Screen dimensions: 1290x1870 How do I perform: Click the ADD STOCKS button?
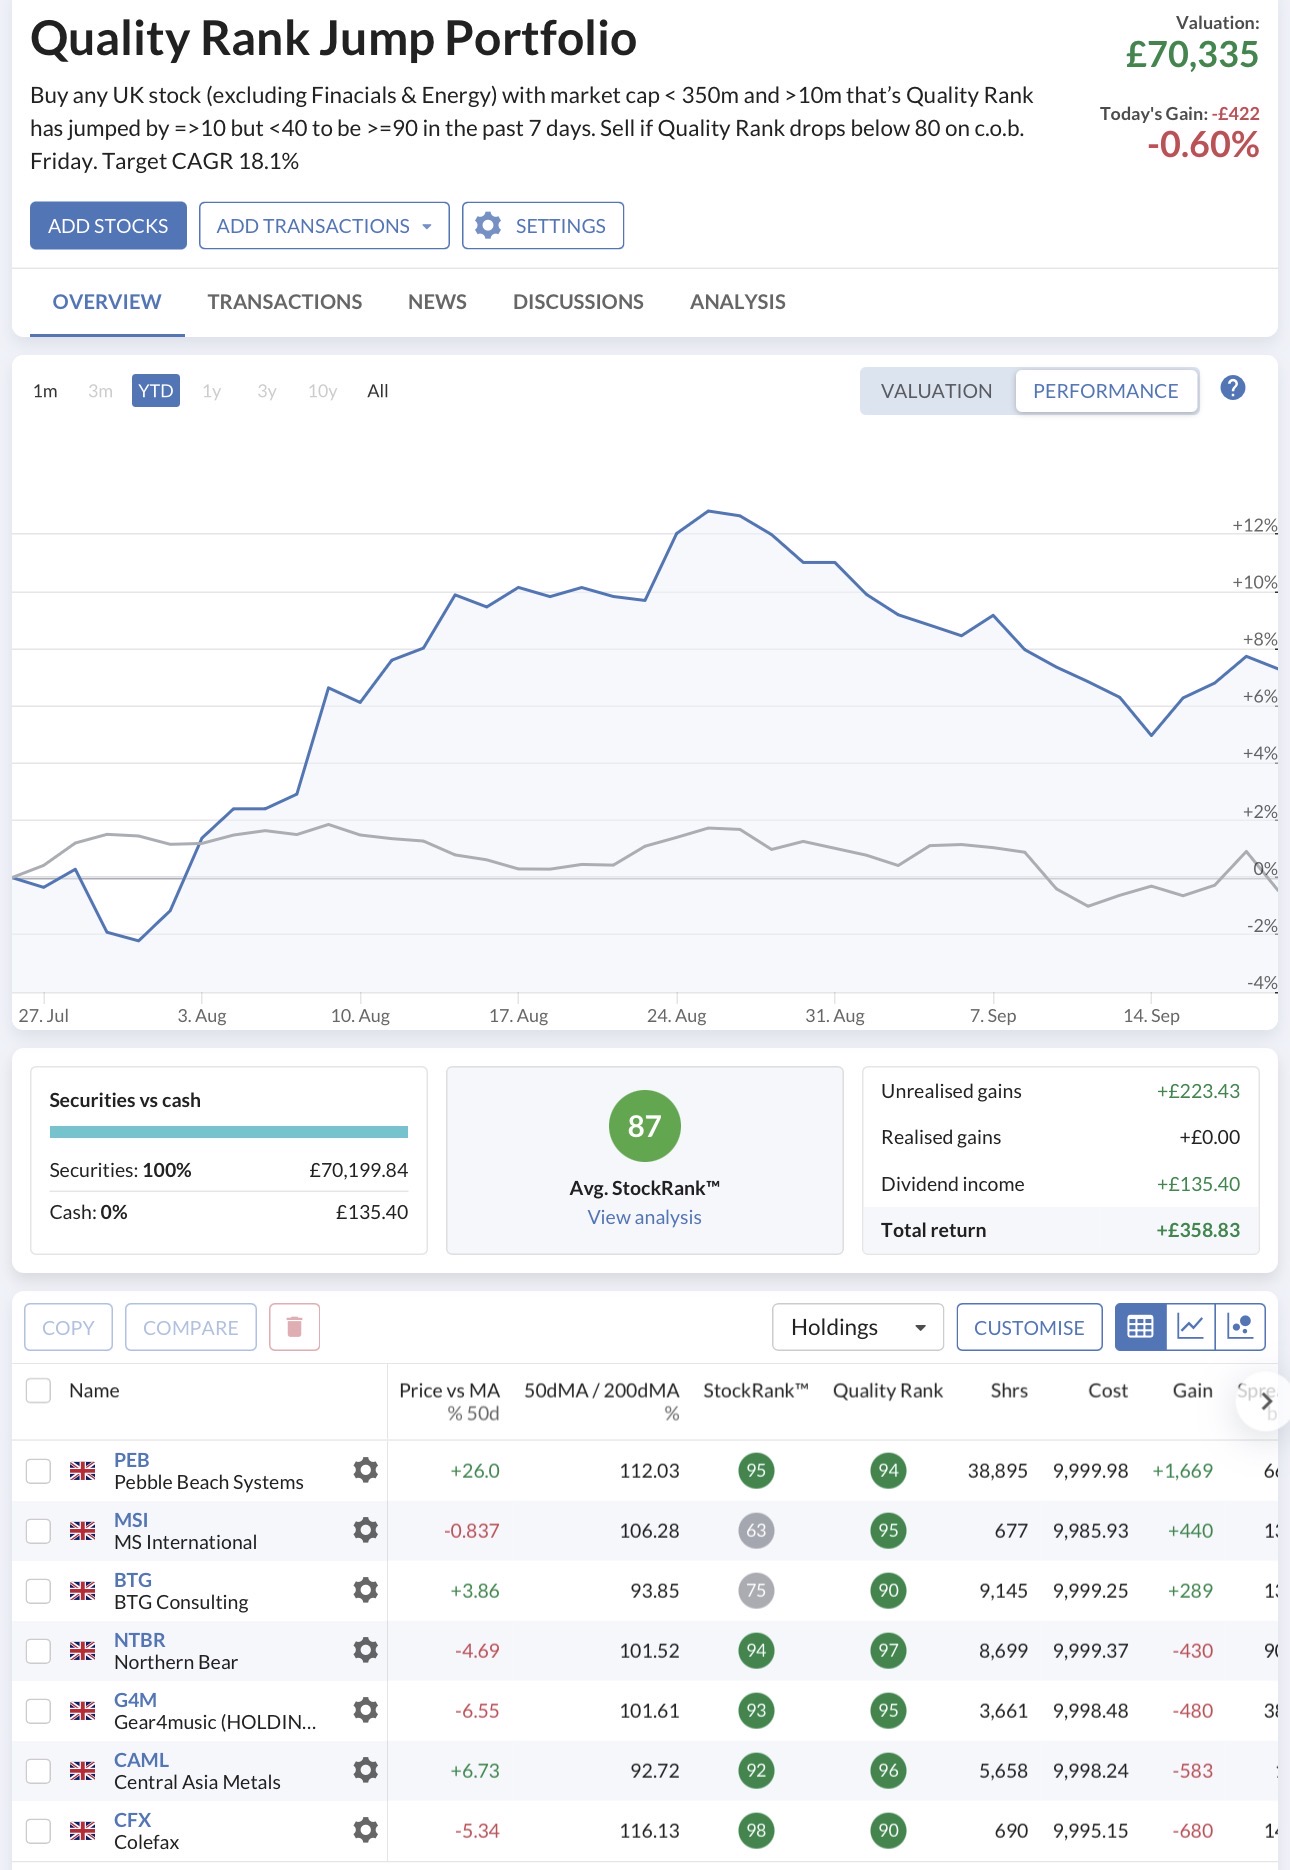(x=108, y=226)
